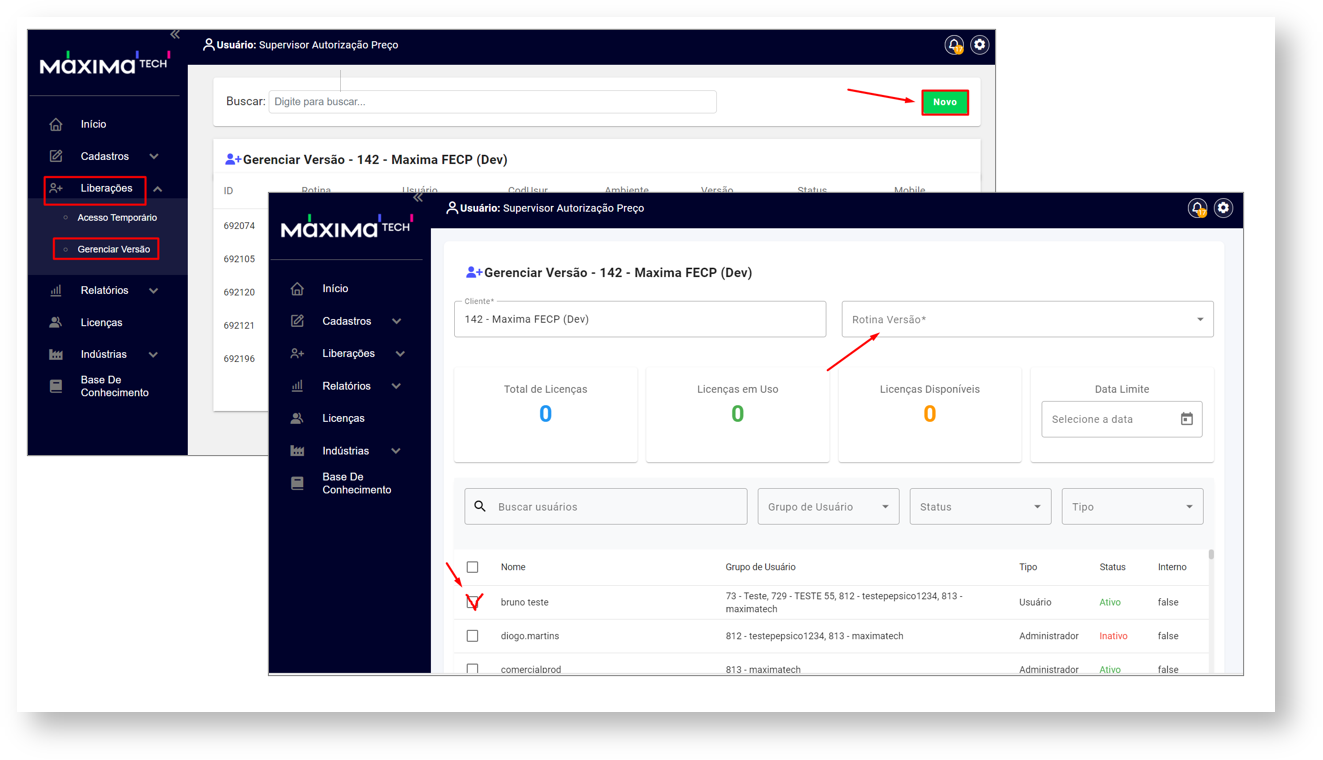Select Acesso Temporário in Liberações menu
This screenshot has width=1323, height=760.
tap(116, 217)
